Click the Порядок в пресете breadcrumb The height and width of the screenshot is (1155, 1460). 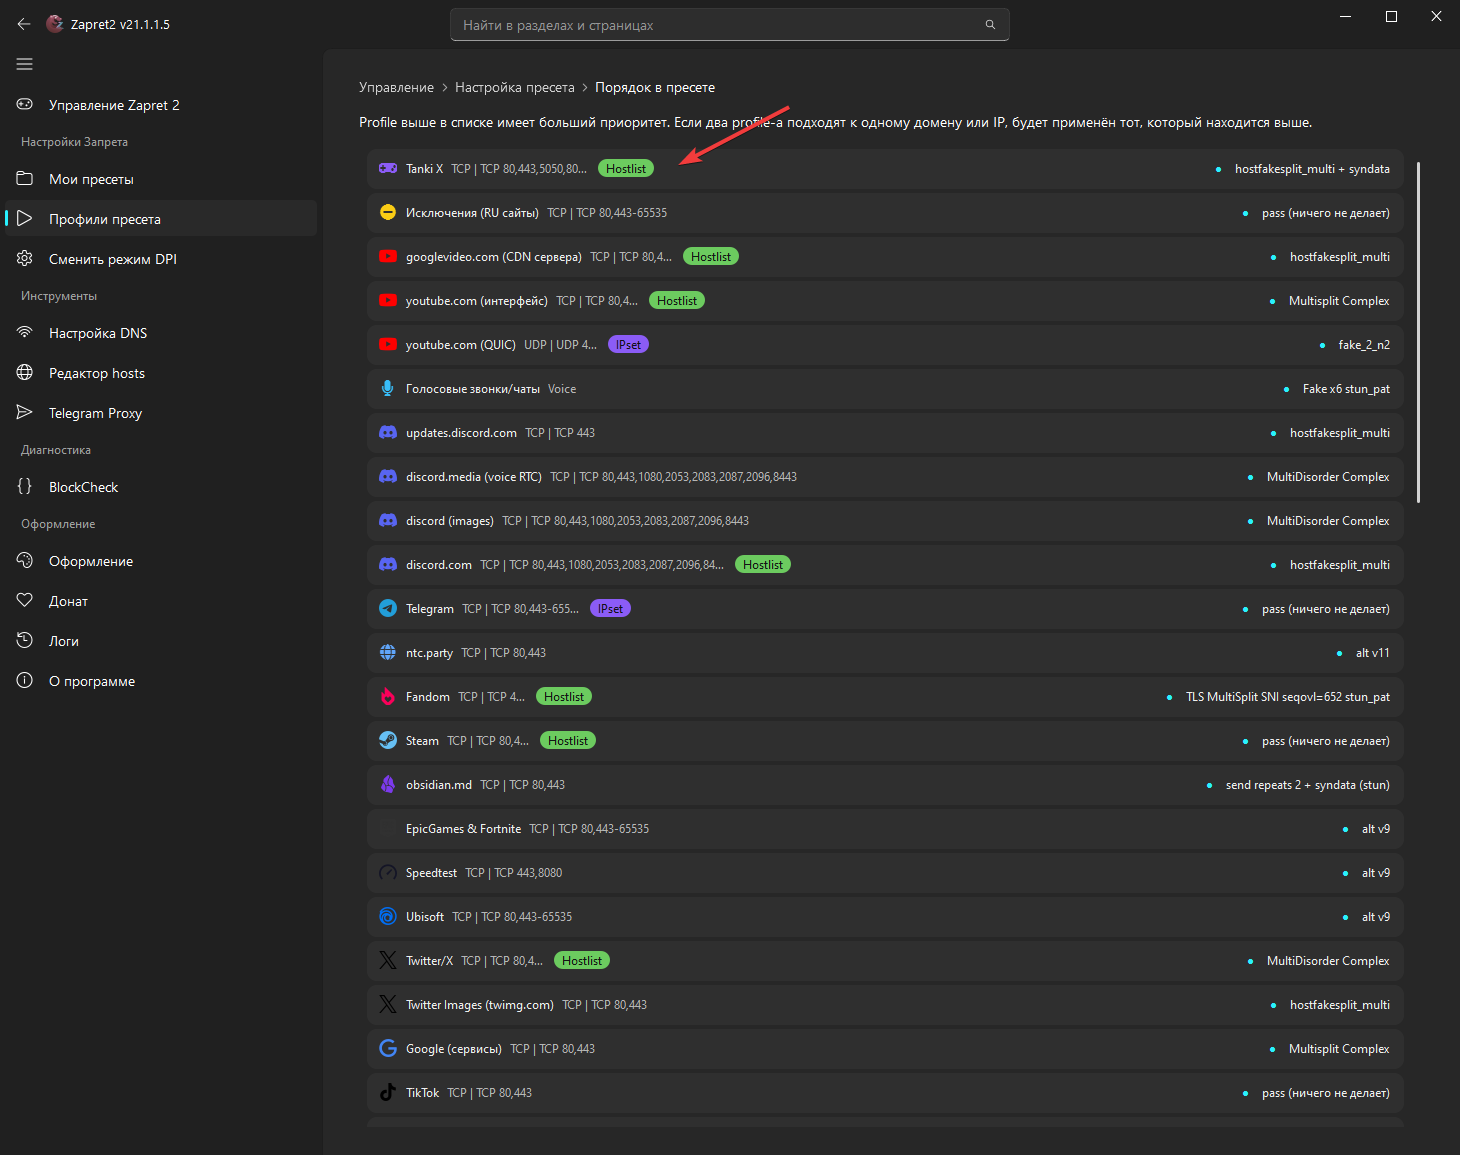coord(655,88)
